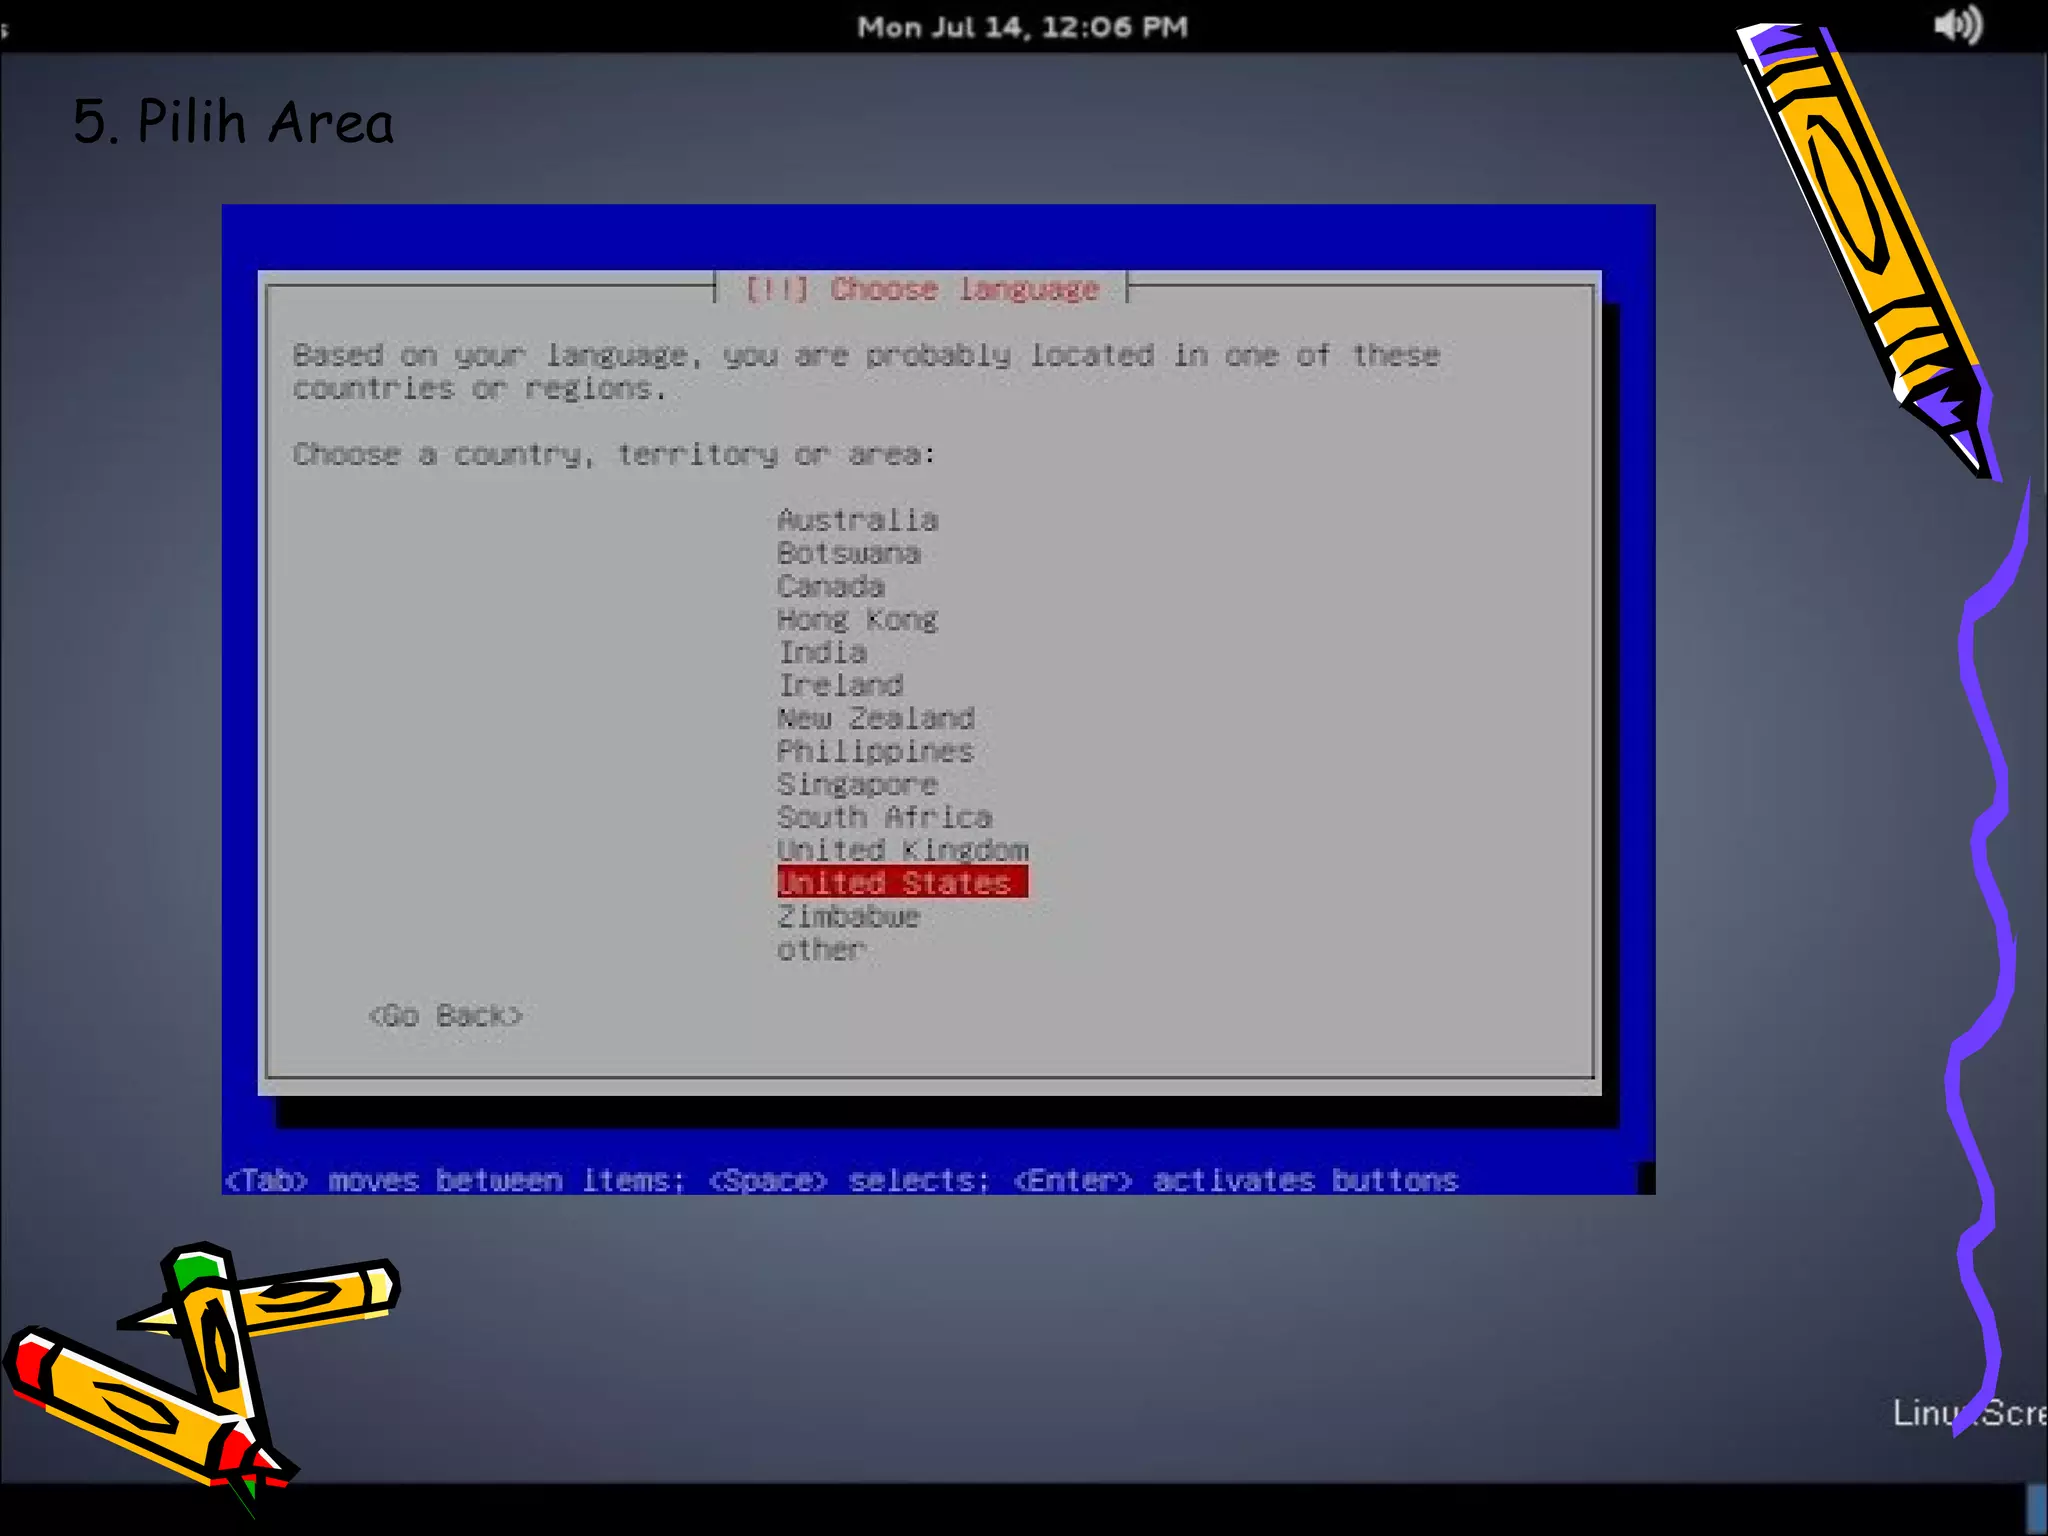2048x1536 pixels.
Task: Choose United Kingdom option
Action: [x=902, y=850]
